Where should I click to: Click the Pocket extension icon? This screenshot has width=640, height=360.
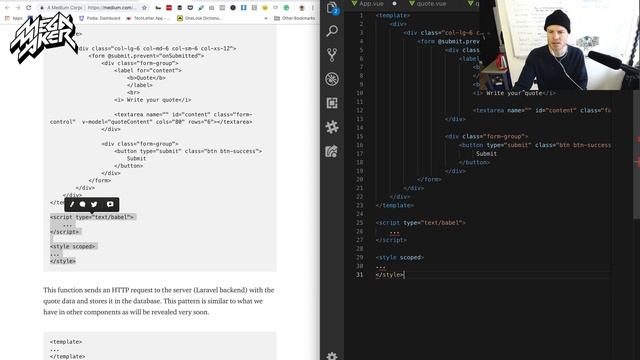190,8
